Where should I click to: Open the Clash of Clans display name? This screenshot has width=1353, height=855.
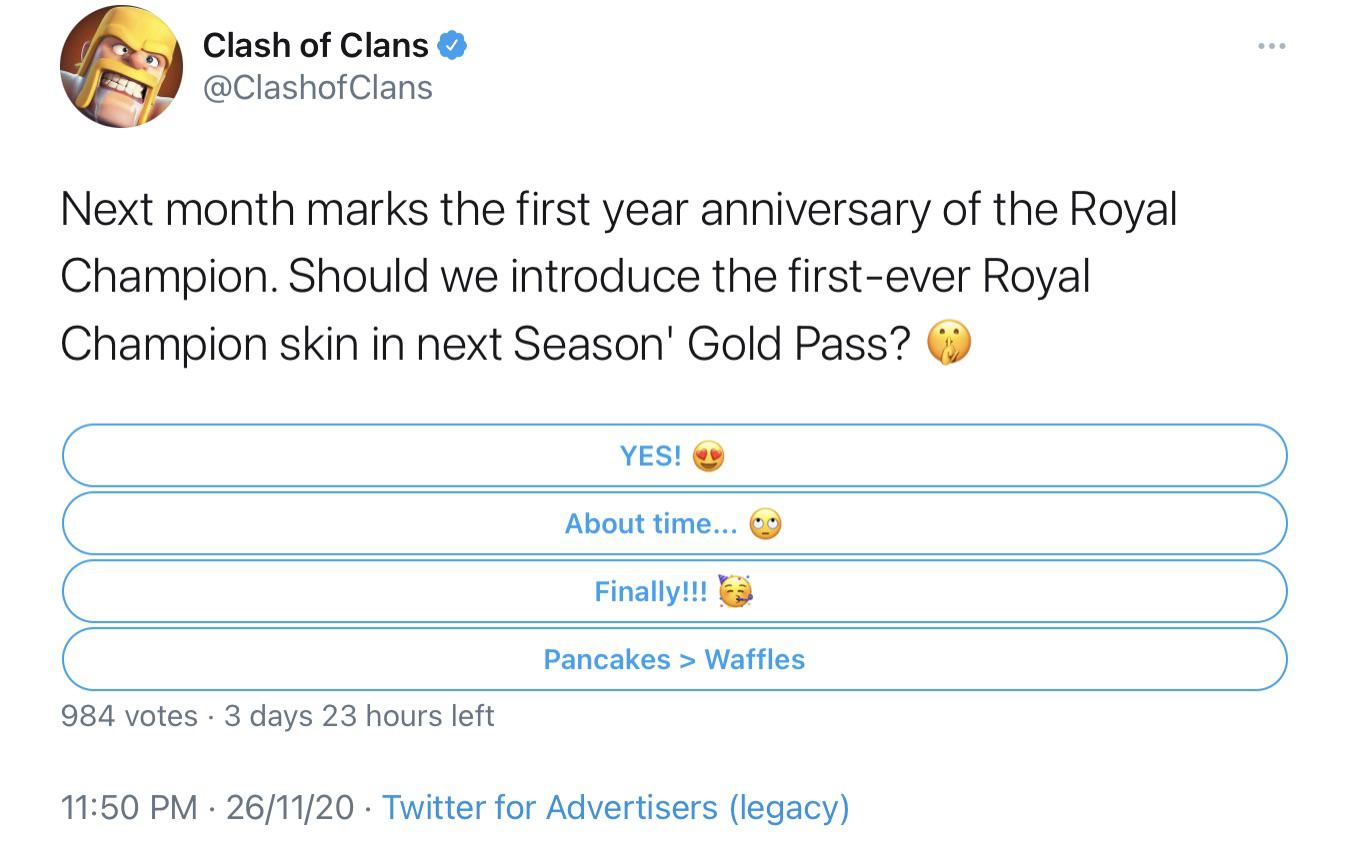pyautogui.click(x=315, y=45)
